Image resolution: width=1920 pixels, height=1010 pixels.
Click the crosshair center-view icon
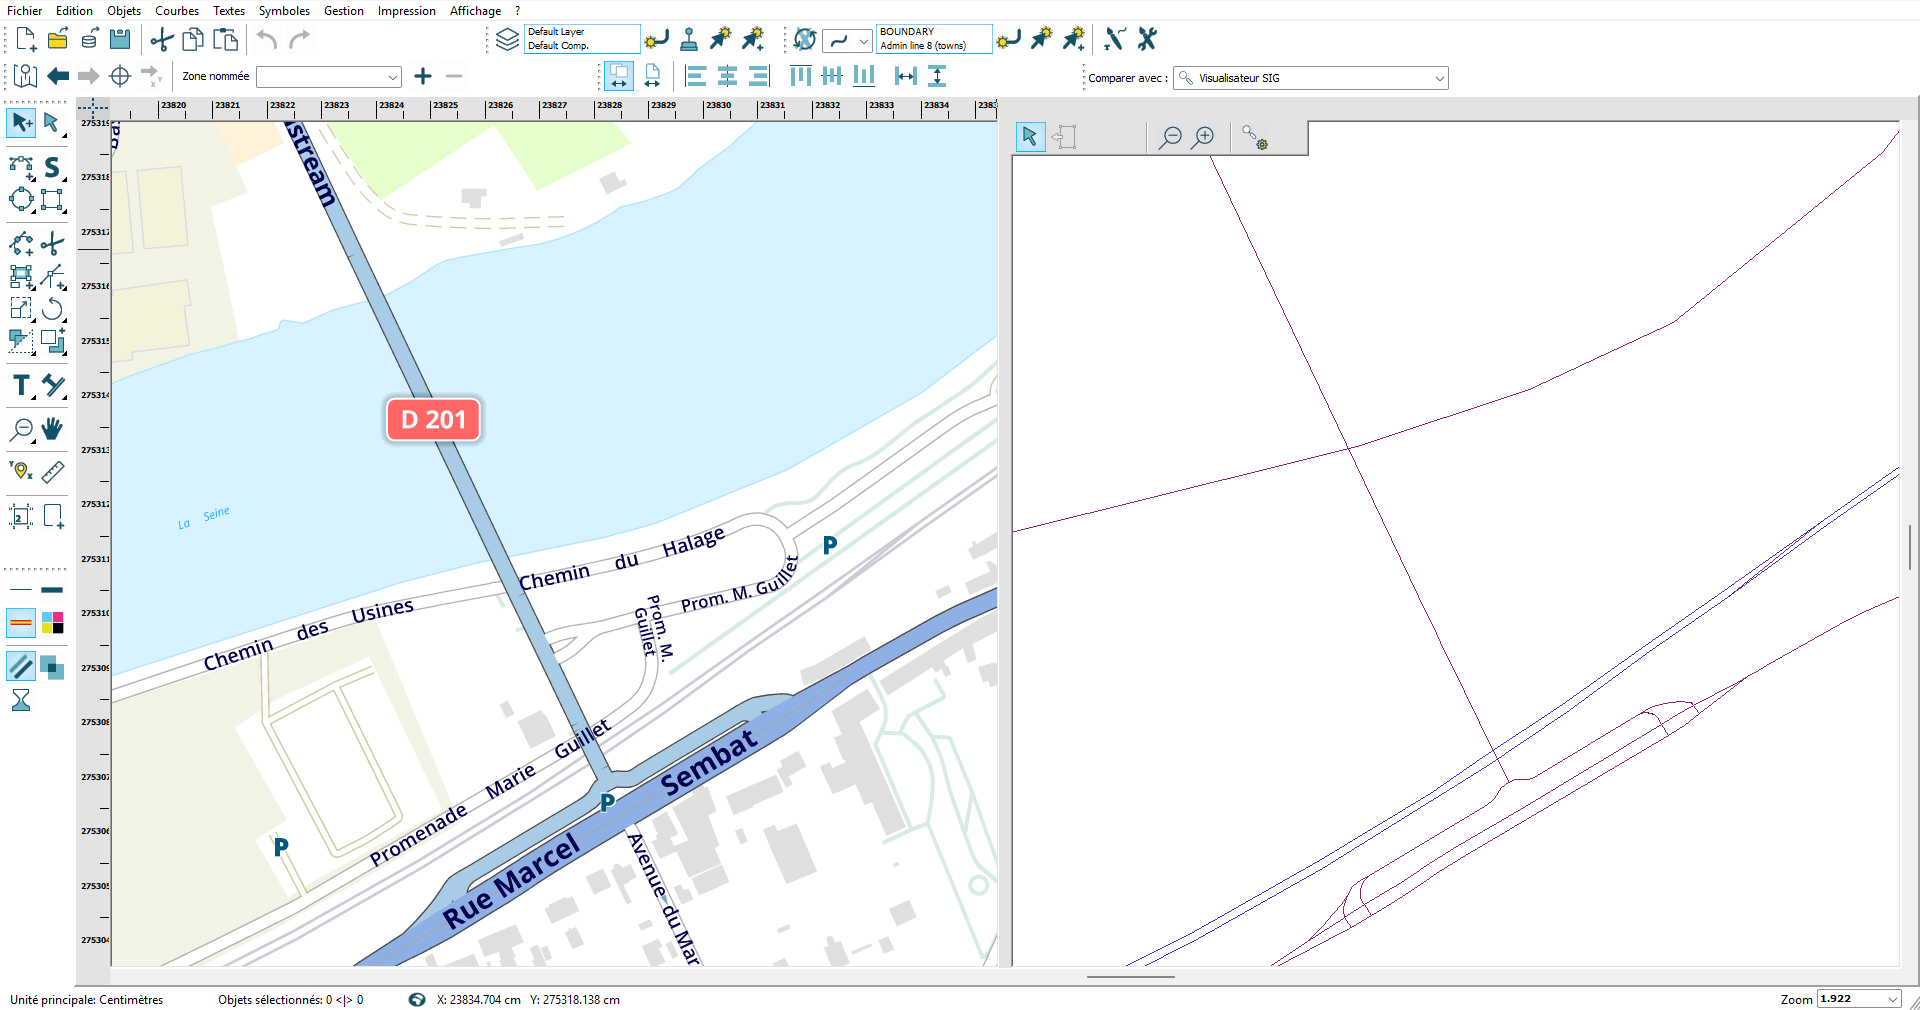[120, 76]
